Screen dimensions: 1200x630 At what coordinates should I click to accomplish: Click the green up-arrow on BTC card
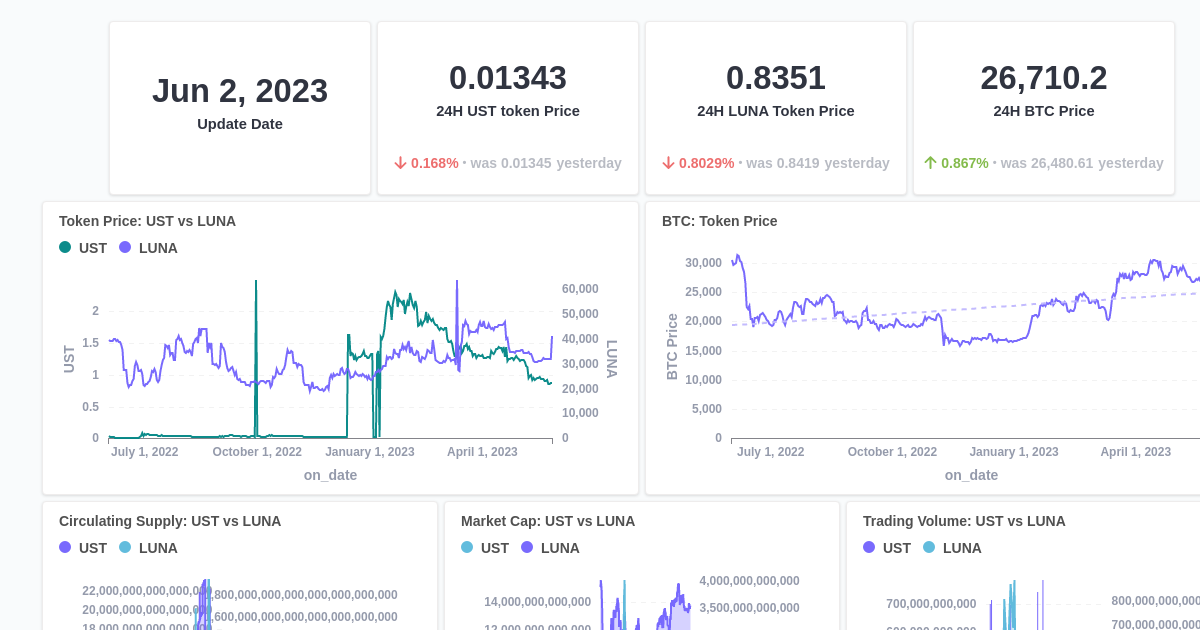pos(928,162)
